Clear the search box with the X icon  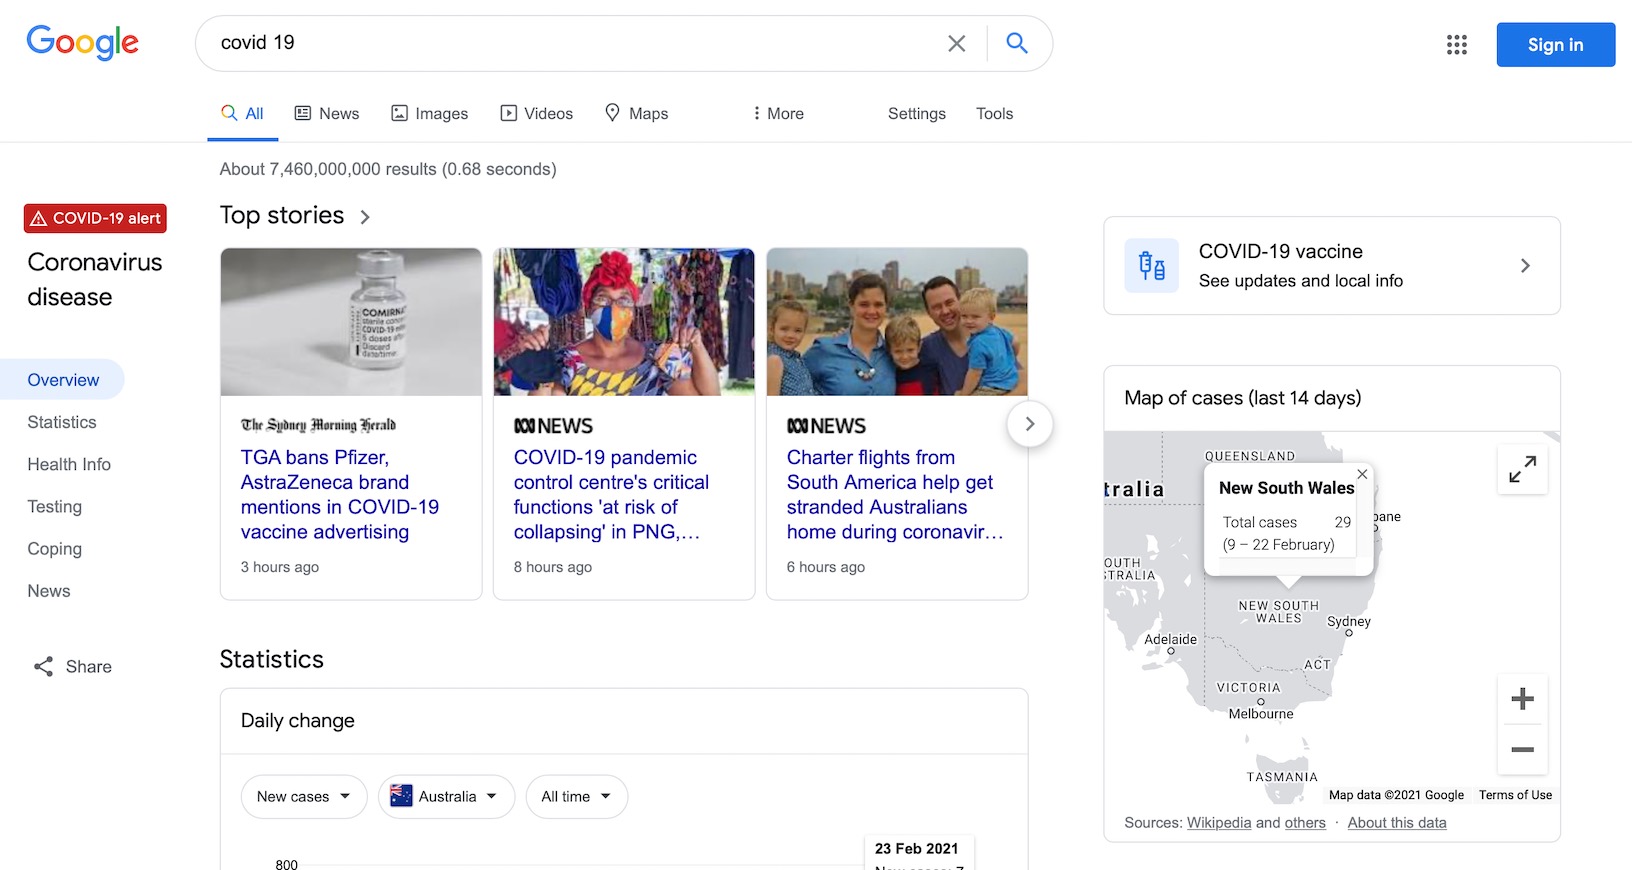point(956,43)
